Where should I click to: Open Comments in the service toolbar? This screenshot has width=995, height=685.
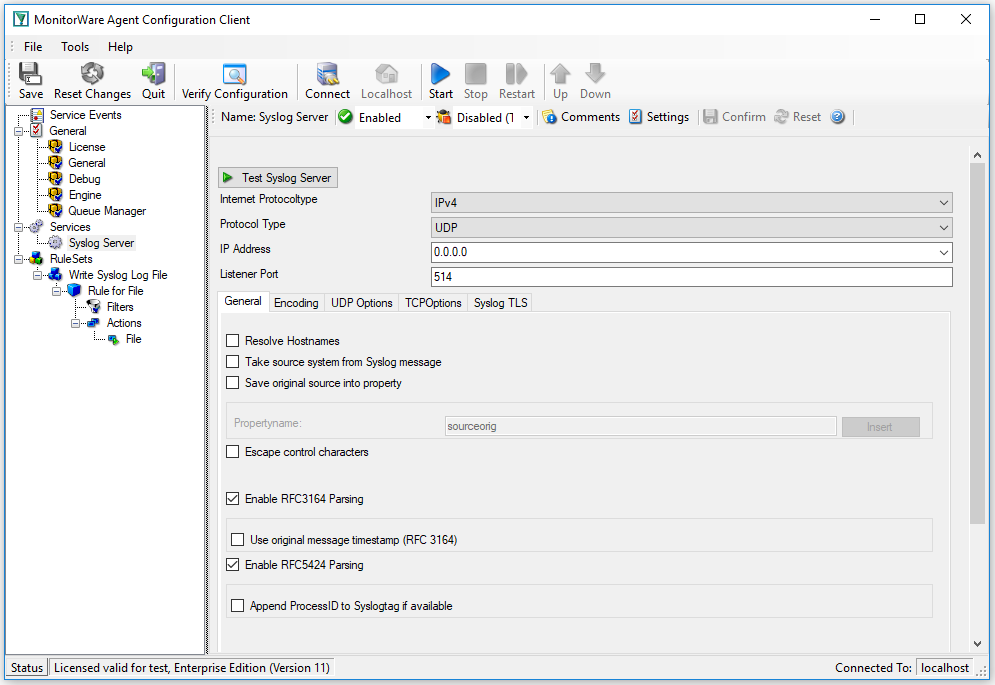581,117
